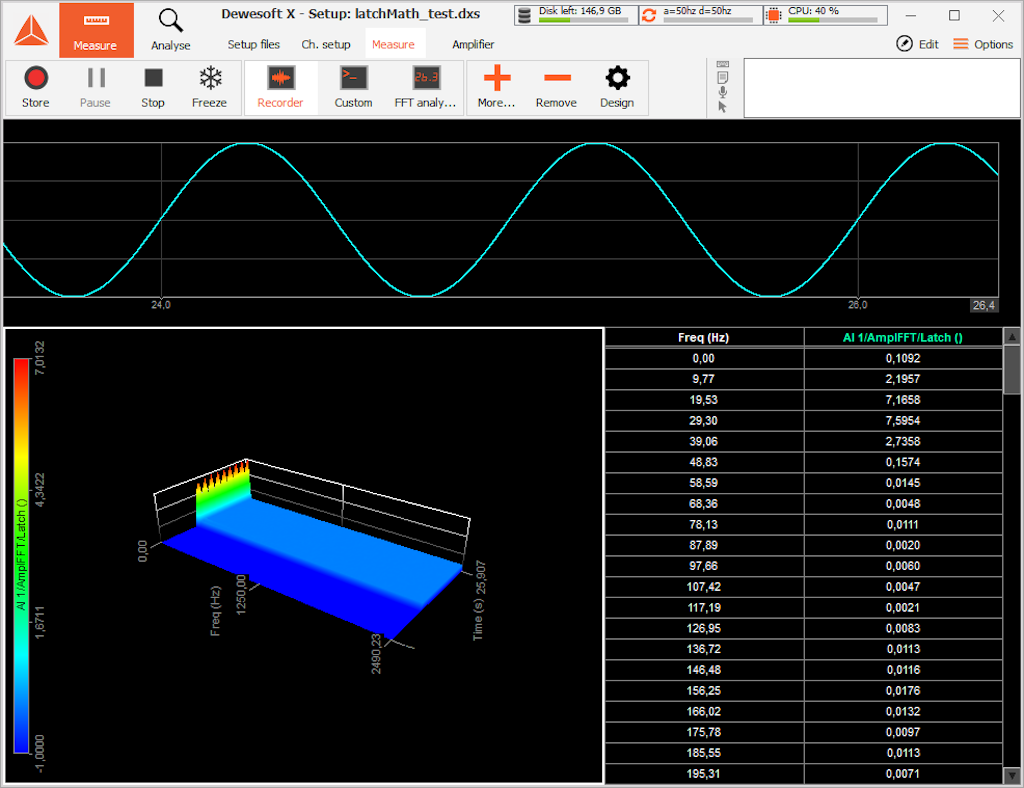Select the 0,00 frequency cell
Viewport: 1024px width, 788px height.
coord(703,358)
